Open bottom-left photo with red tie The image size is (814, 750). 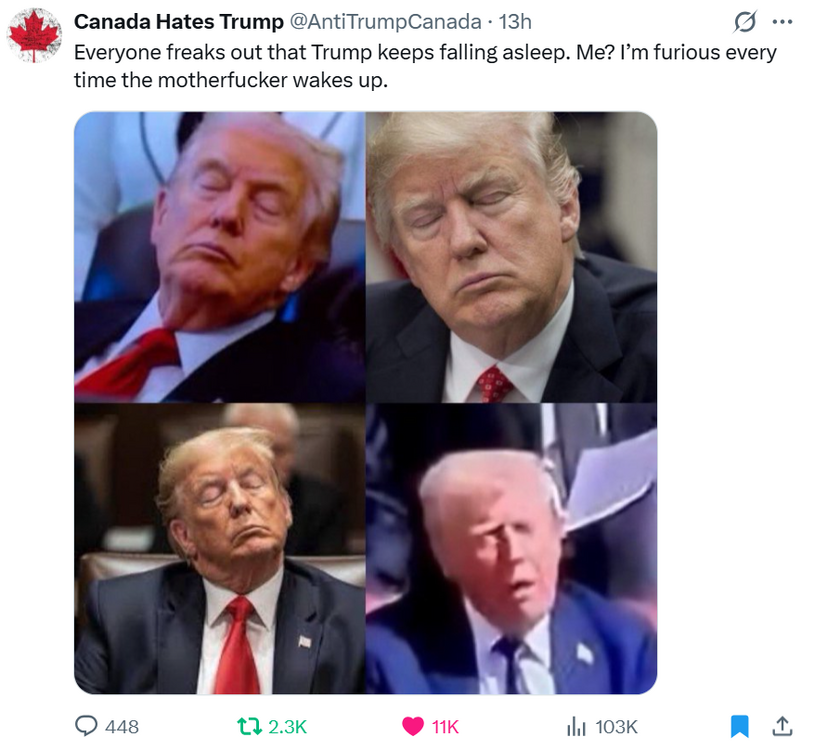pos(220,549)
